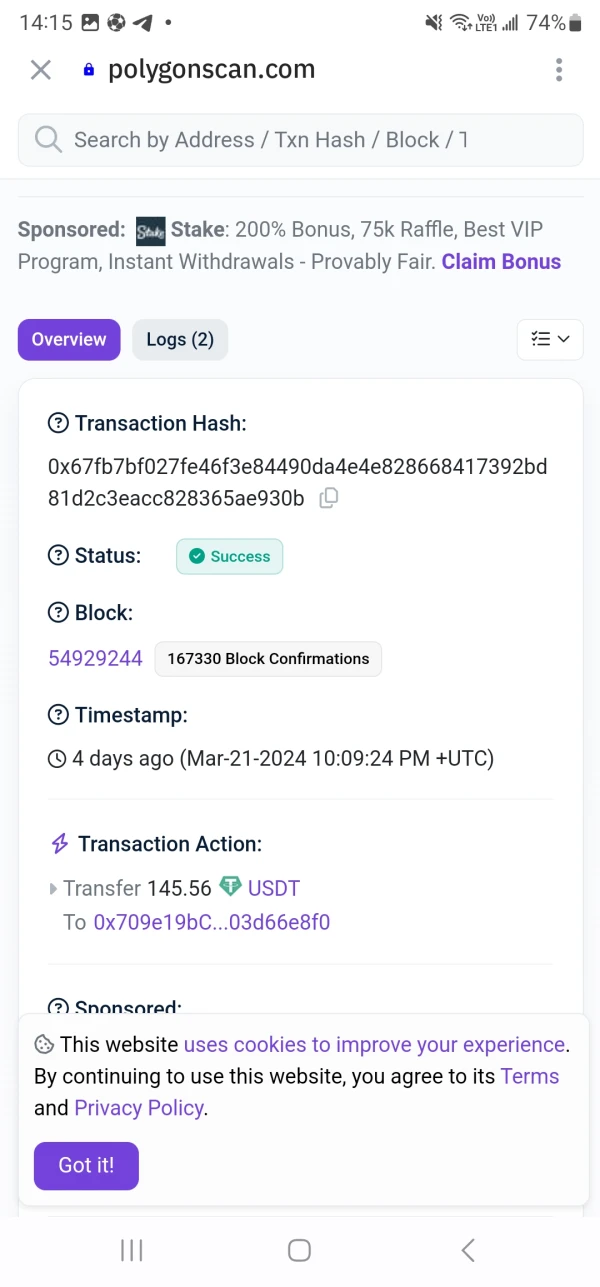Tap the Block help question icon

click(59, 613)
